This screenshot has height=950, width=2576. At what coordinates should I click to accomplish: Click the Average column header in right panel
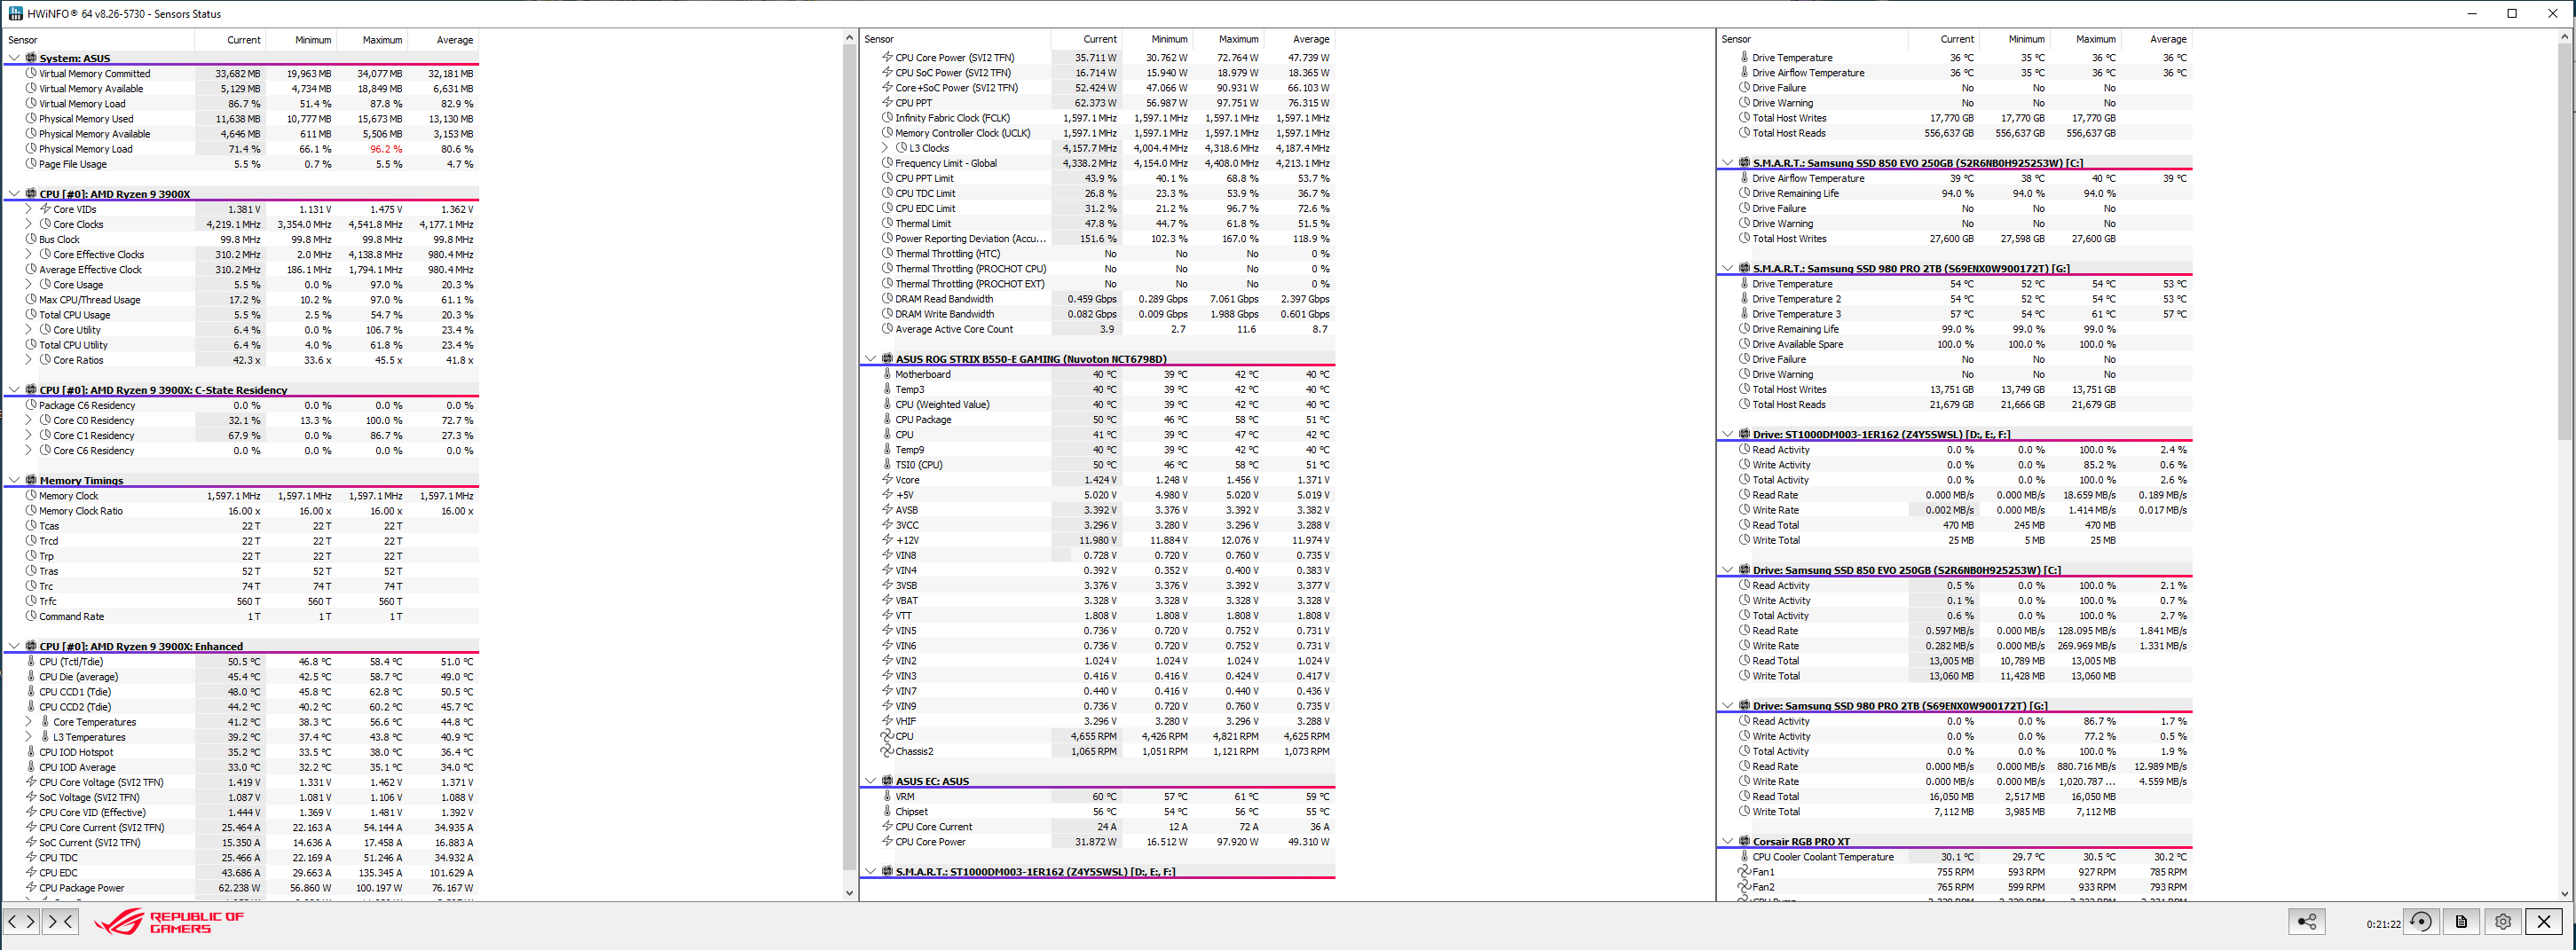(x=2156, y=39)
